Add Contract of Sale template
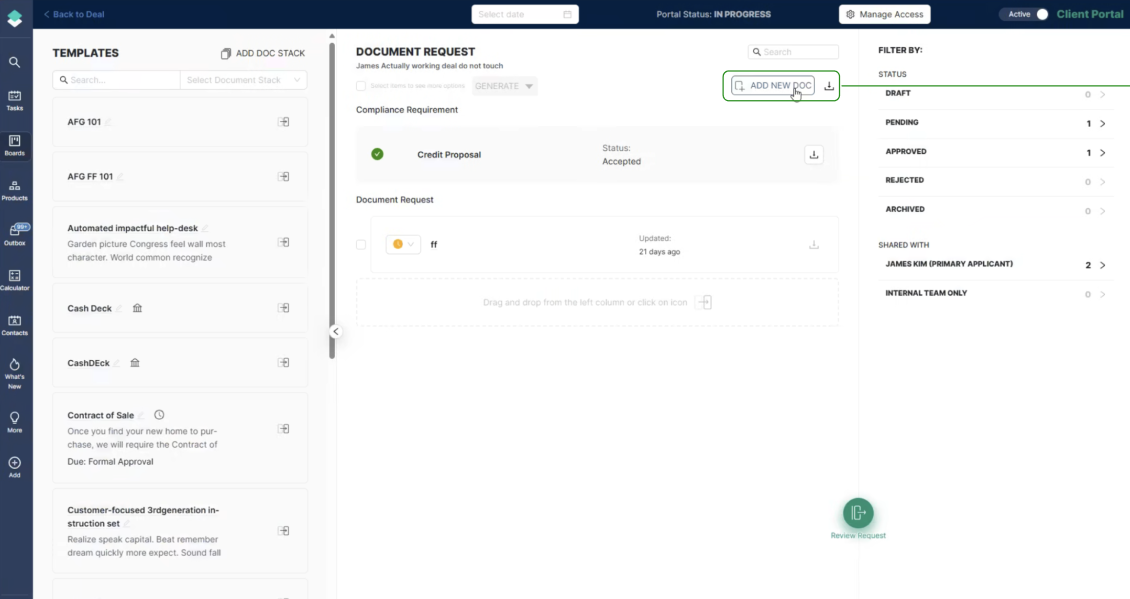This screenshot has height=599, width=1130. click(284, 429)
